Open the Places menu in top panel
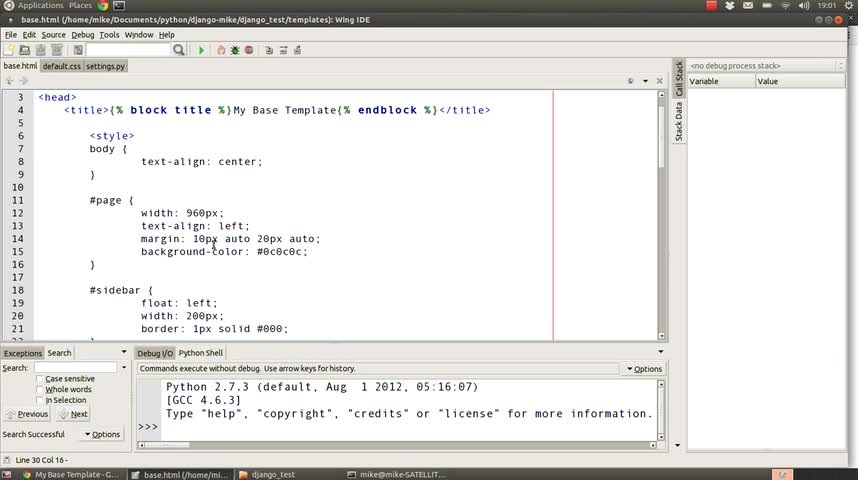 (x=80, y=5)
